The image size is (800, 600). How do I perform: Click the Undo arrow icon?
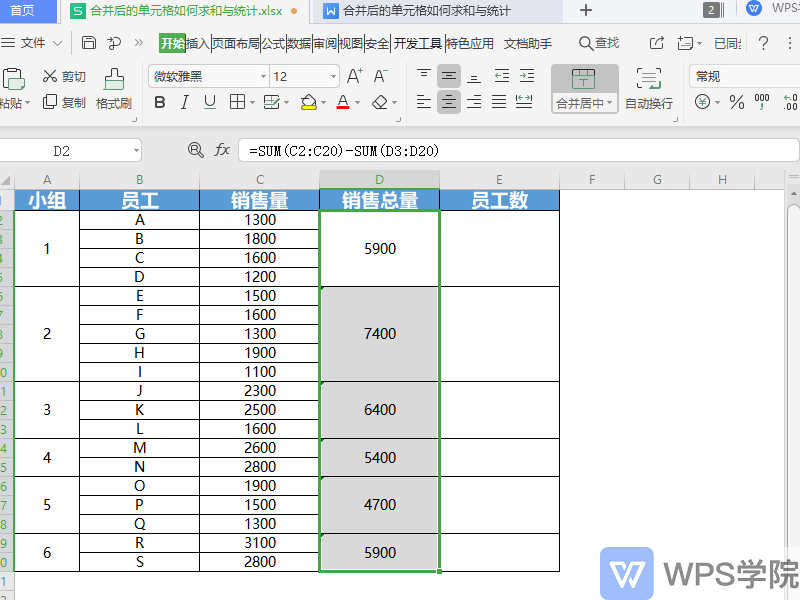point(114,43)
